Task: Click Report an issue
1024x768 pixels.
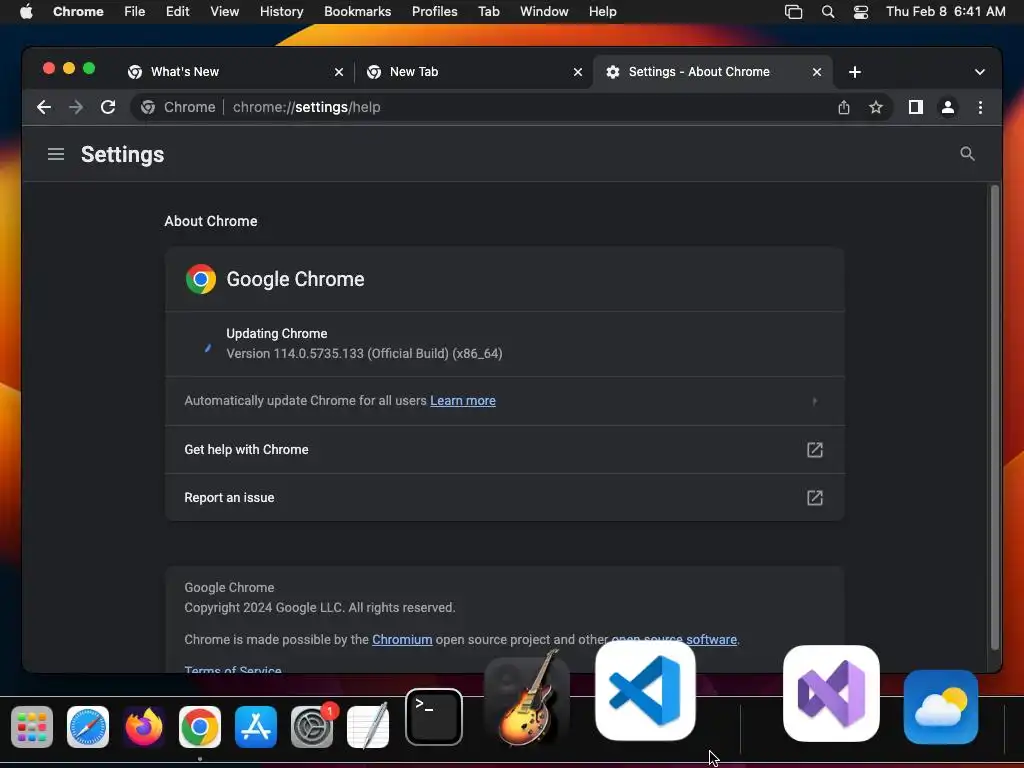Action: pyautogui.click(x=505, y=498)
